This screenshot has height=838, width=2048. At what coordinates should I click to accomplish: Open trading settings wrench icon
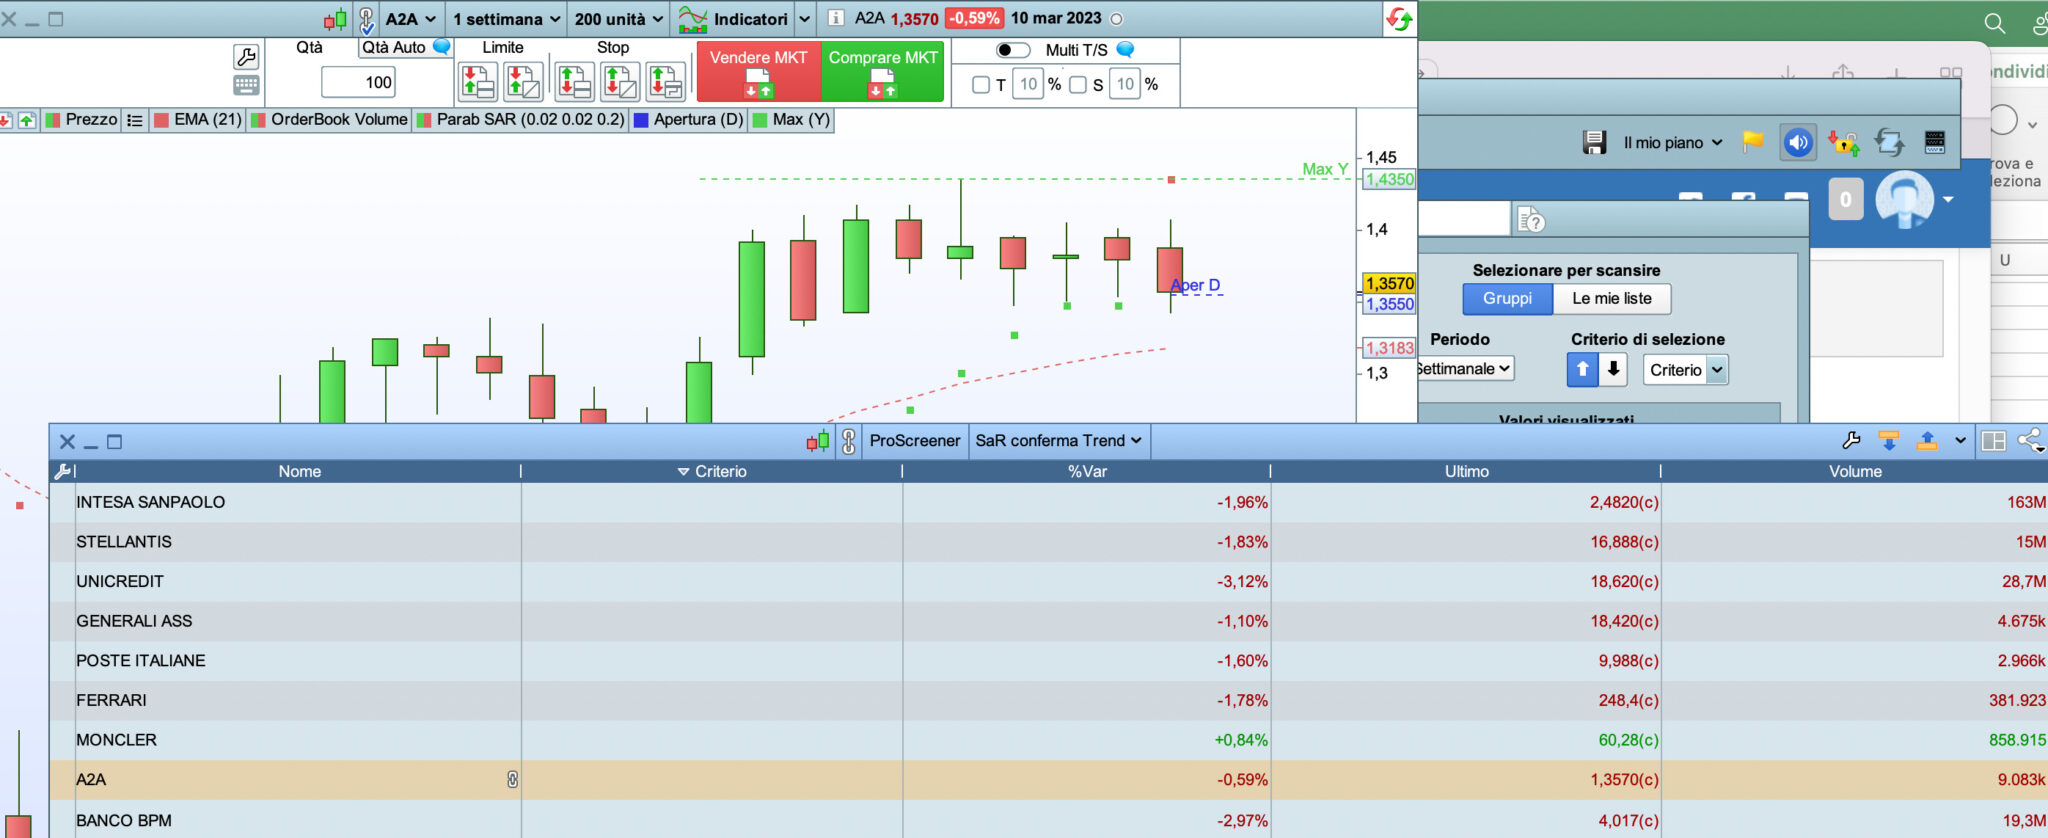click(x=246, y=56)
